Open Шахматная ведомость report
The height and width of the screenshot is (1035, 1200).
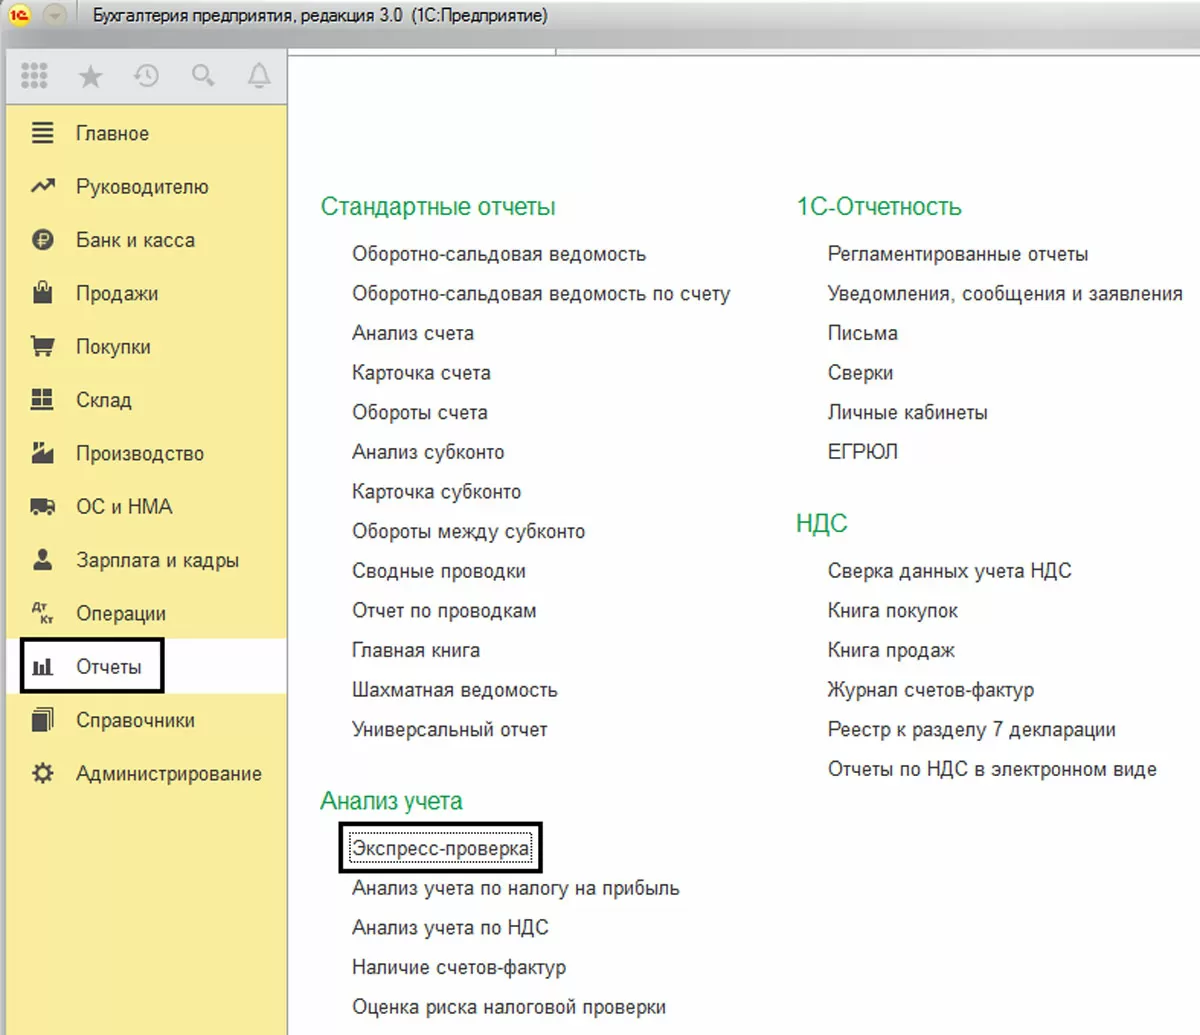click(455, 690)
